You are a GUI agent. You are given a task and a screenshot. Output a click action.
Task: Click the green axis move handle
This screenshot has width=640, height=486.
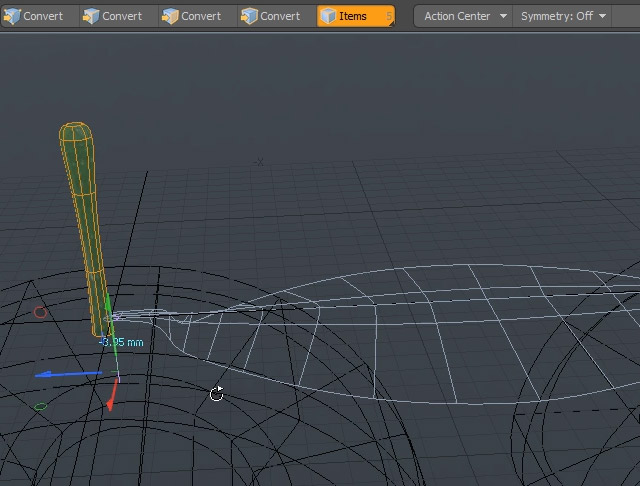coord(111,326)
